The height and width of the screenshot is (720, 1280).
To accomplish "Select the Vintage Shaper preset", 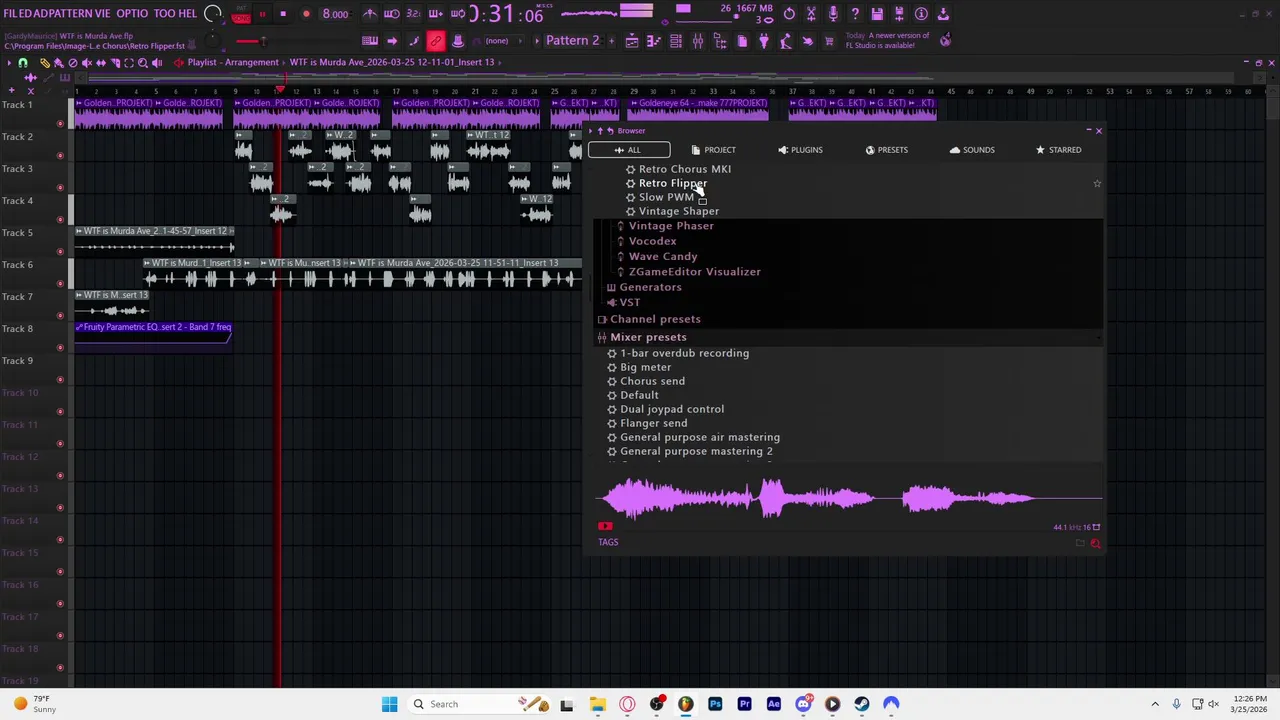I will click(679, 211).
